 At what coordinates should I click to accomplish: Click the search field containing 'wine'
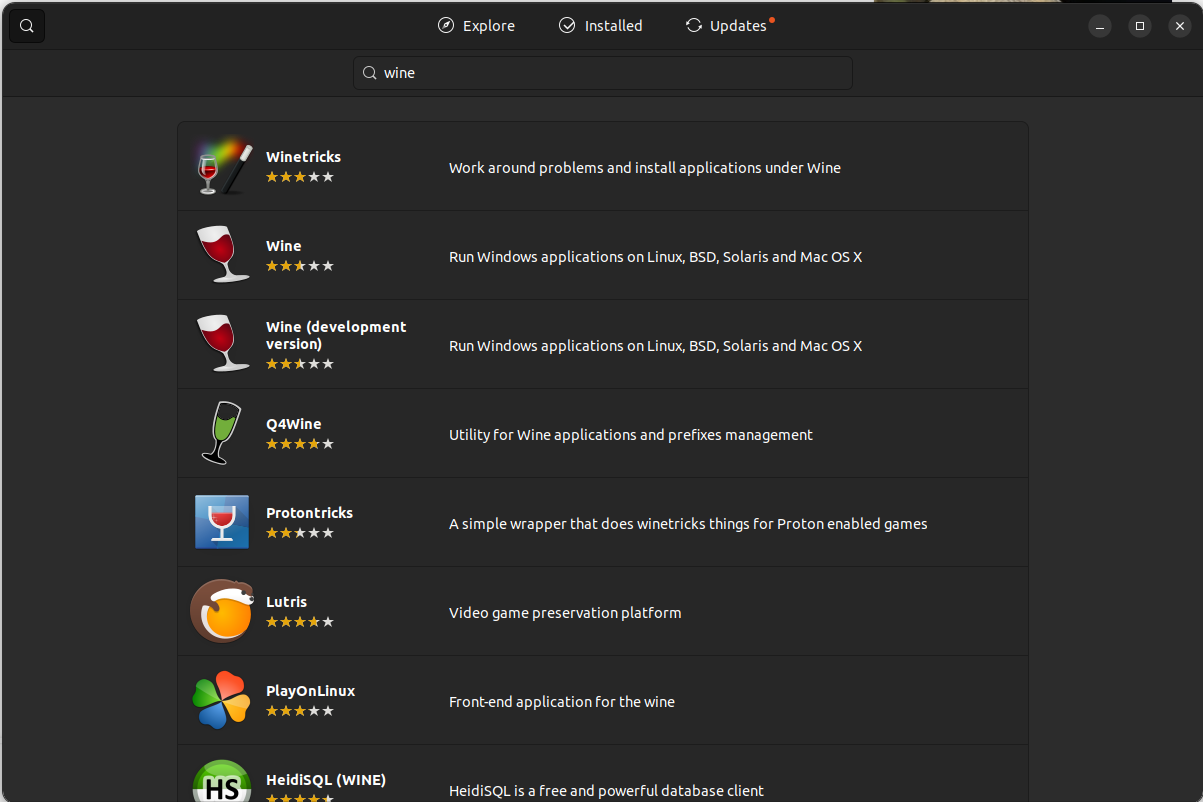[603, 73]
